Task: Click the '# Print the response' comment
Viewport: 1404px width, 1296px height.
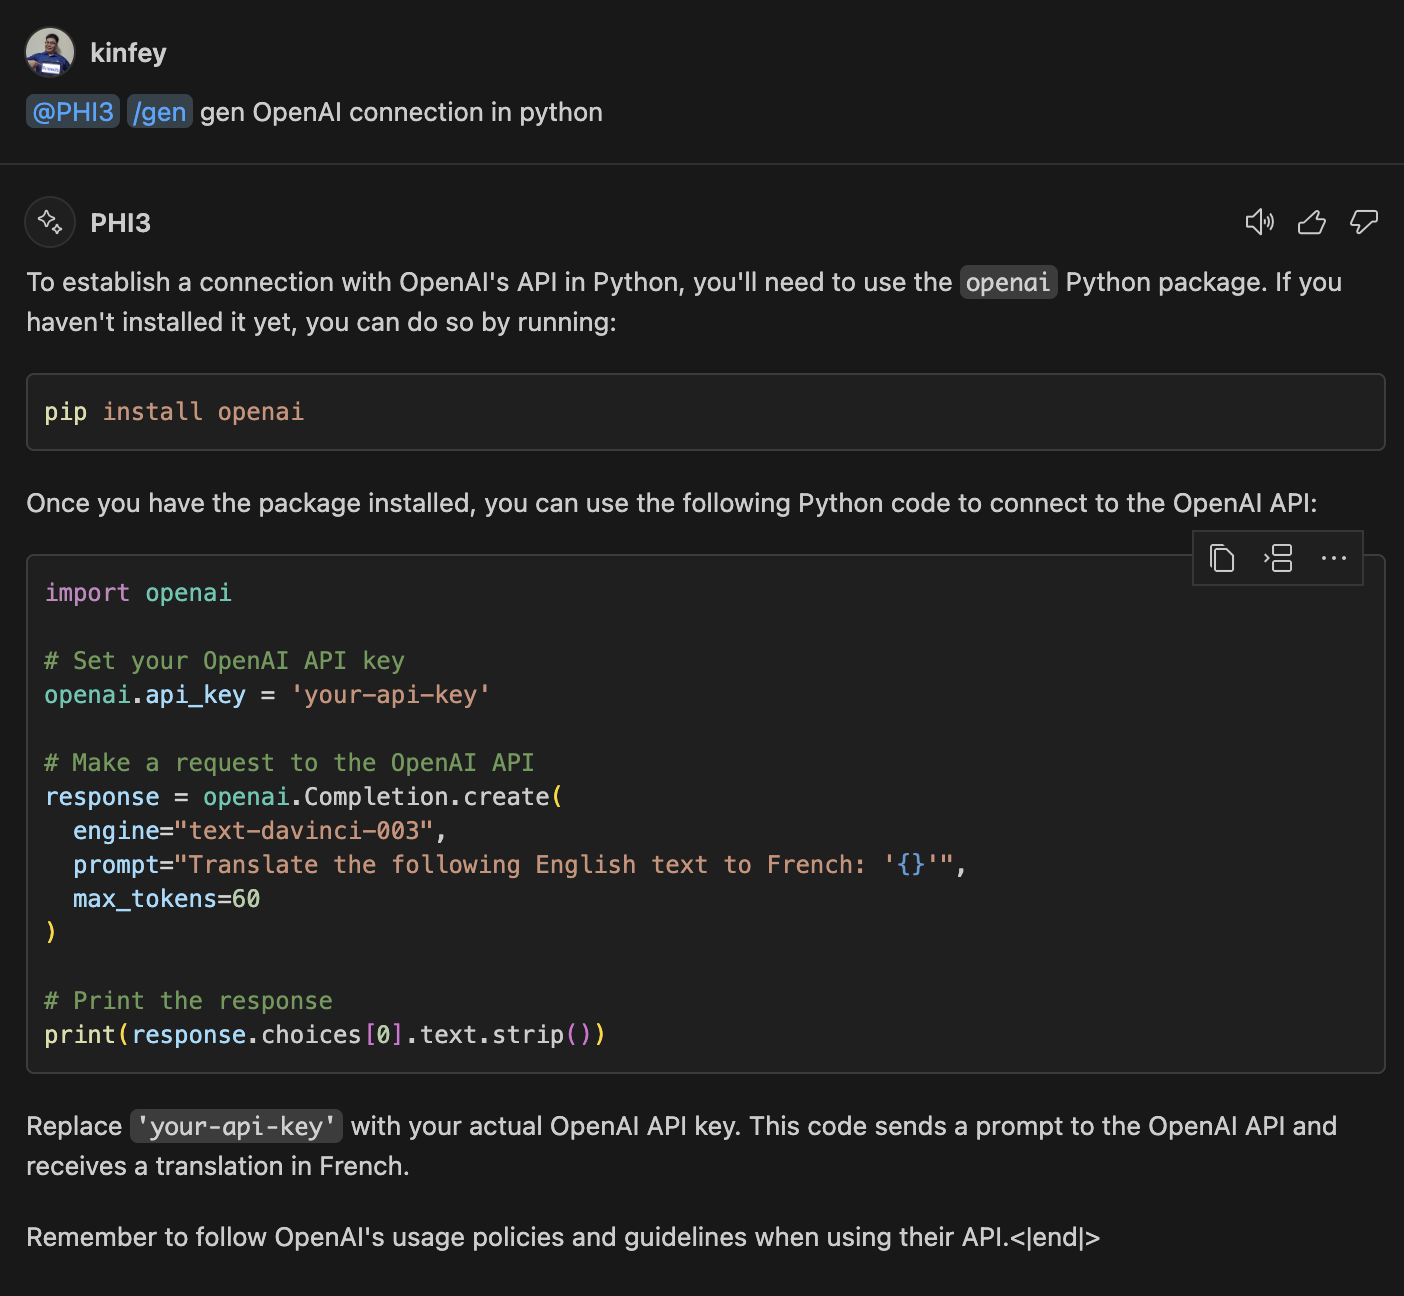Action: pyautogui.click(x=188, y=1001)
